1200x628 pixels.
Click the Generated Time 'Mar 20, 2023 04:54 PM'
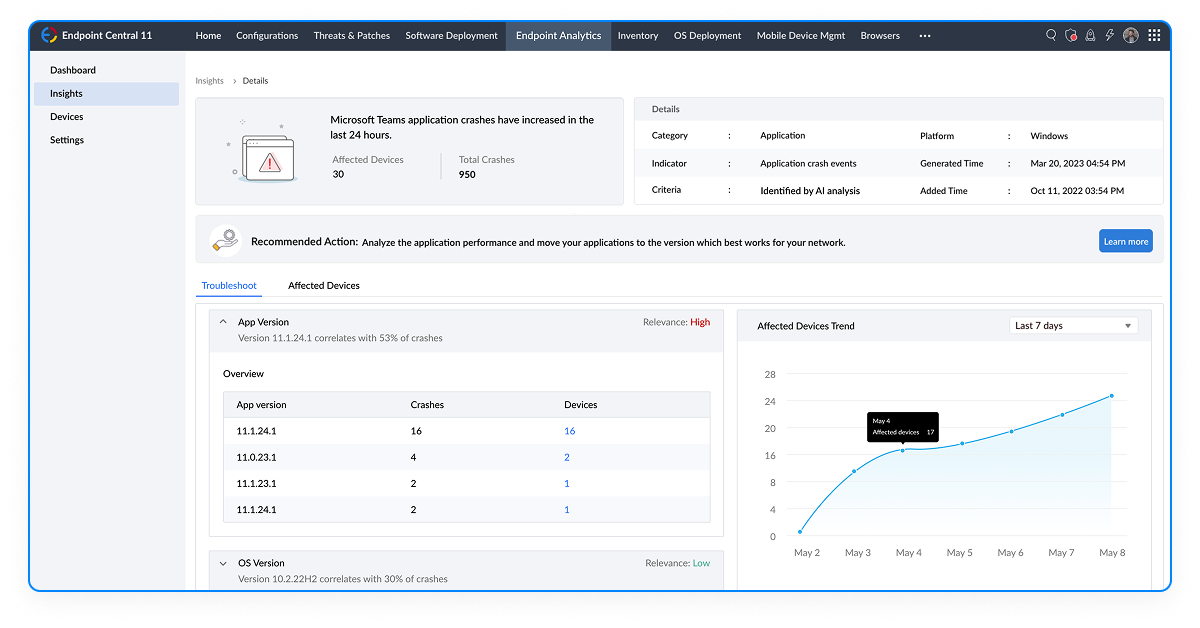[1078, 163]
